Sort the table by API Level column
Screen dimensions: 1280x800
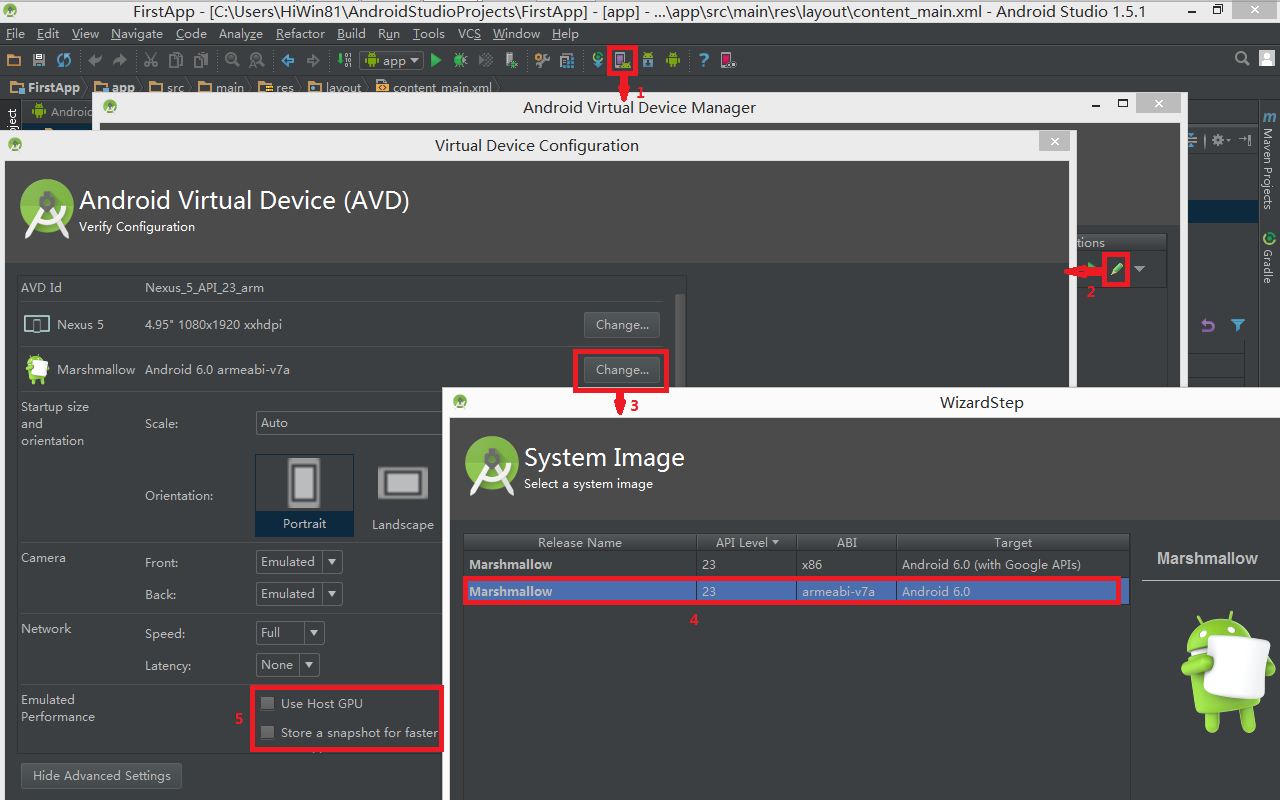[747, 542]
